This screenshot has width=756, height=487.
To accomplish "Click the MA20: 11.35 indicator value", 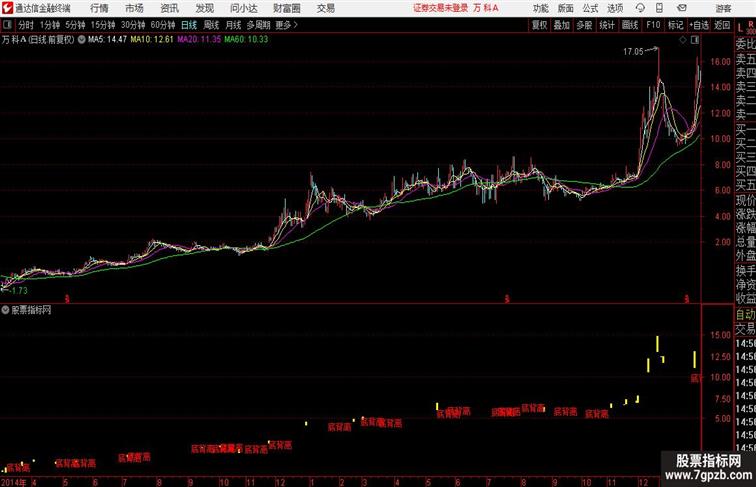I will click(199, 40).
